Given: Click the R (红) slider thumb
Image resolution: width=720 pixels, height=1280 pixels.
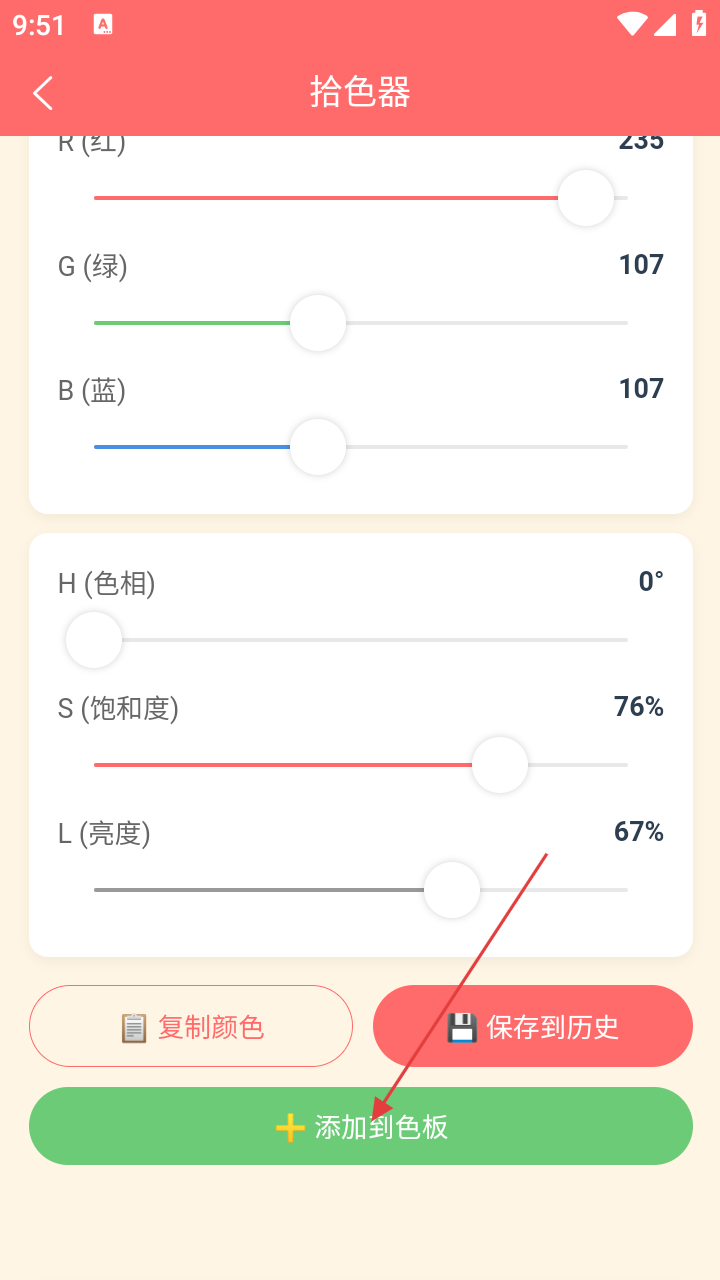Looking at the screenshot, I should click(x=585, y=198).
